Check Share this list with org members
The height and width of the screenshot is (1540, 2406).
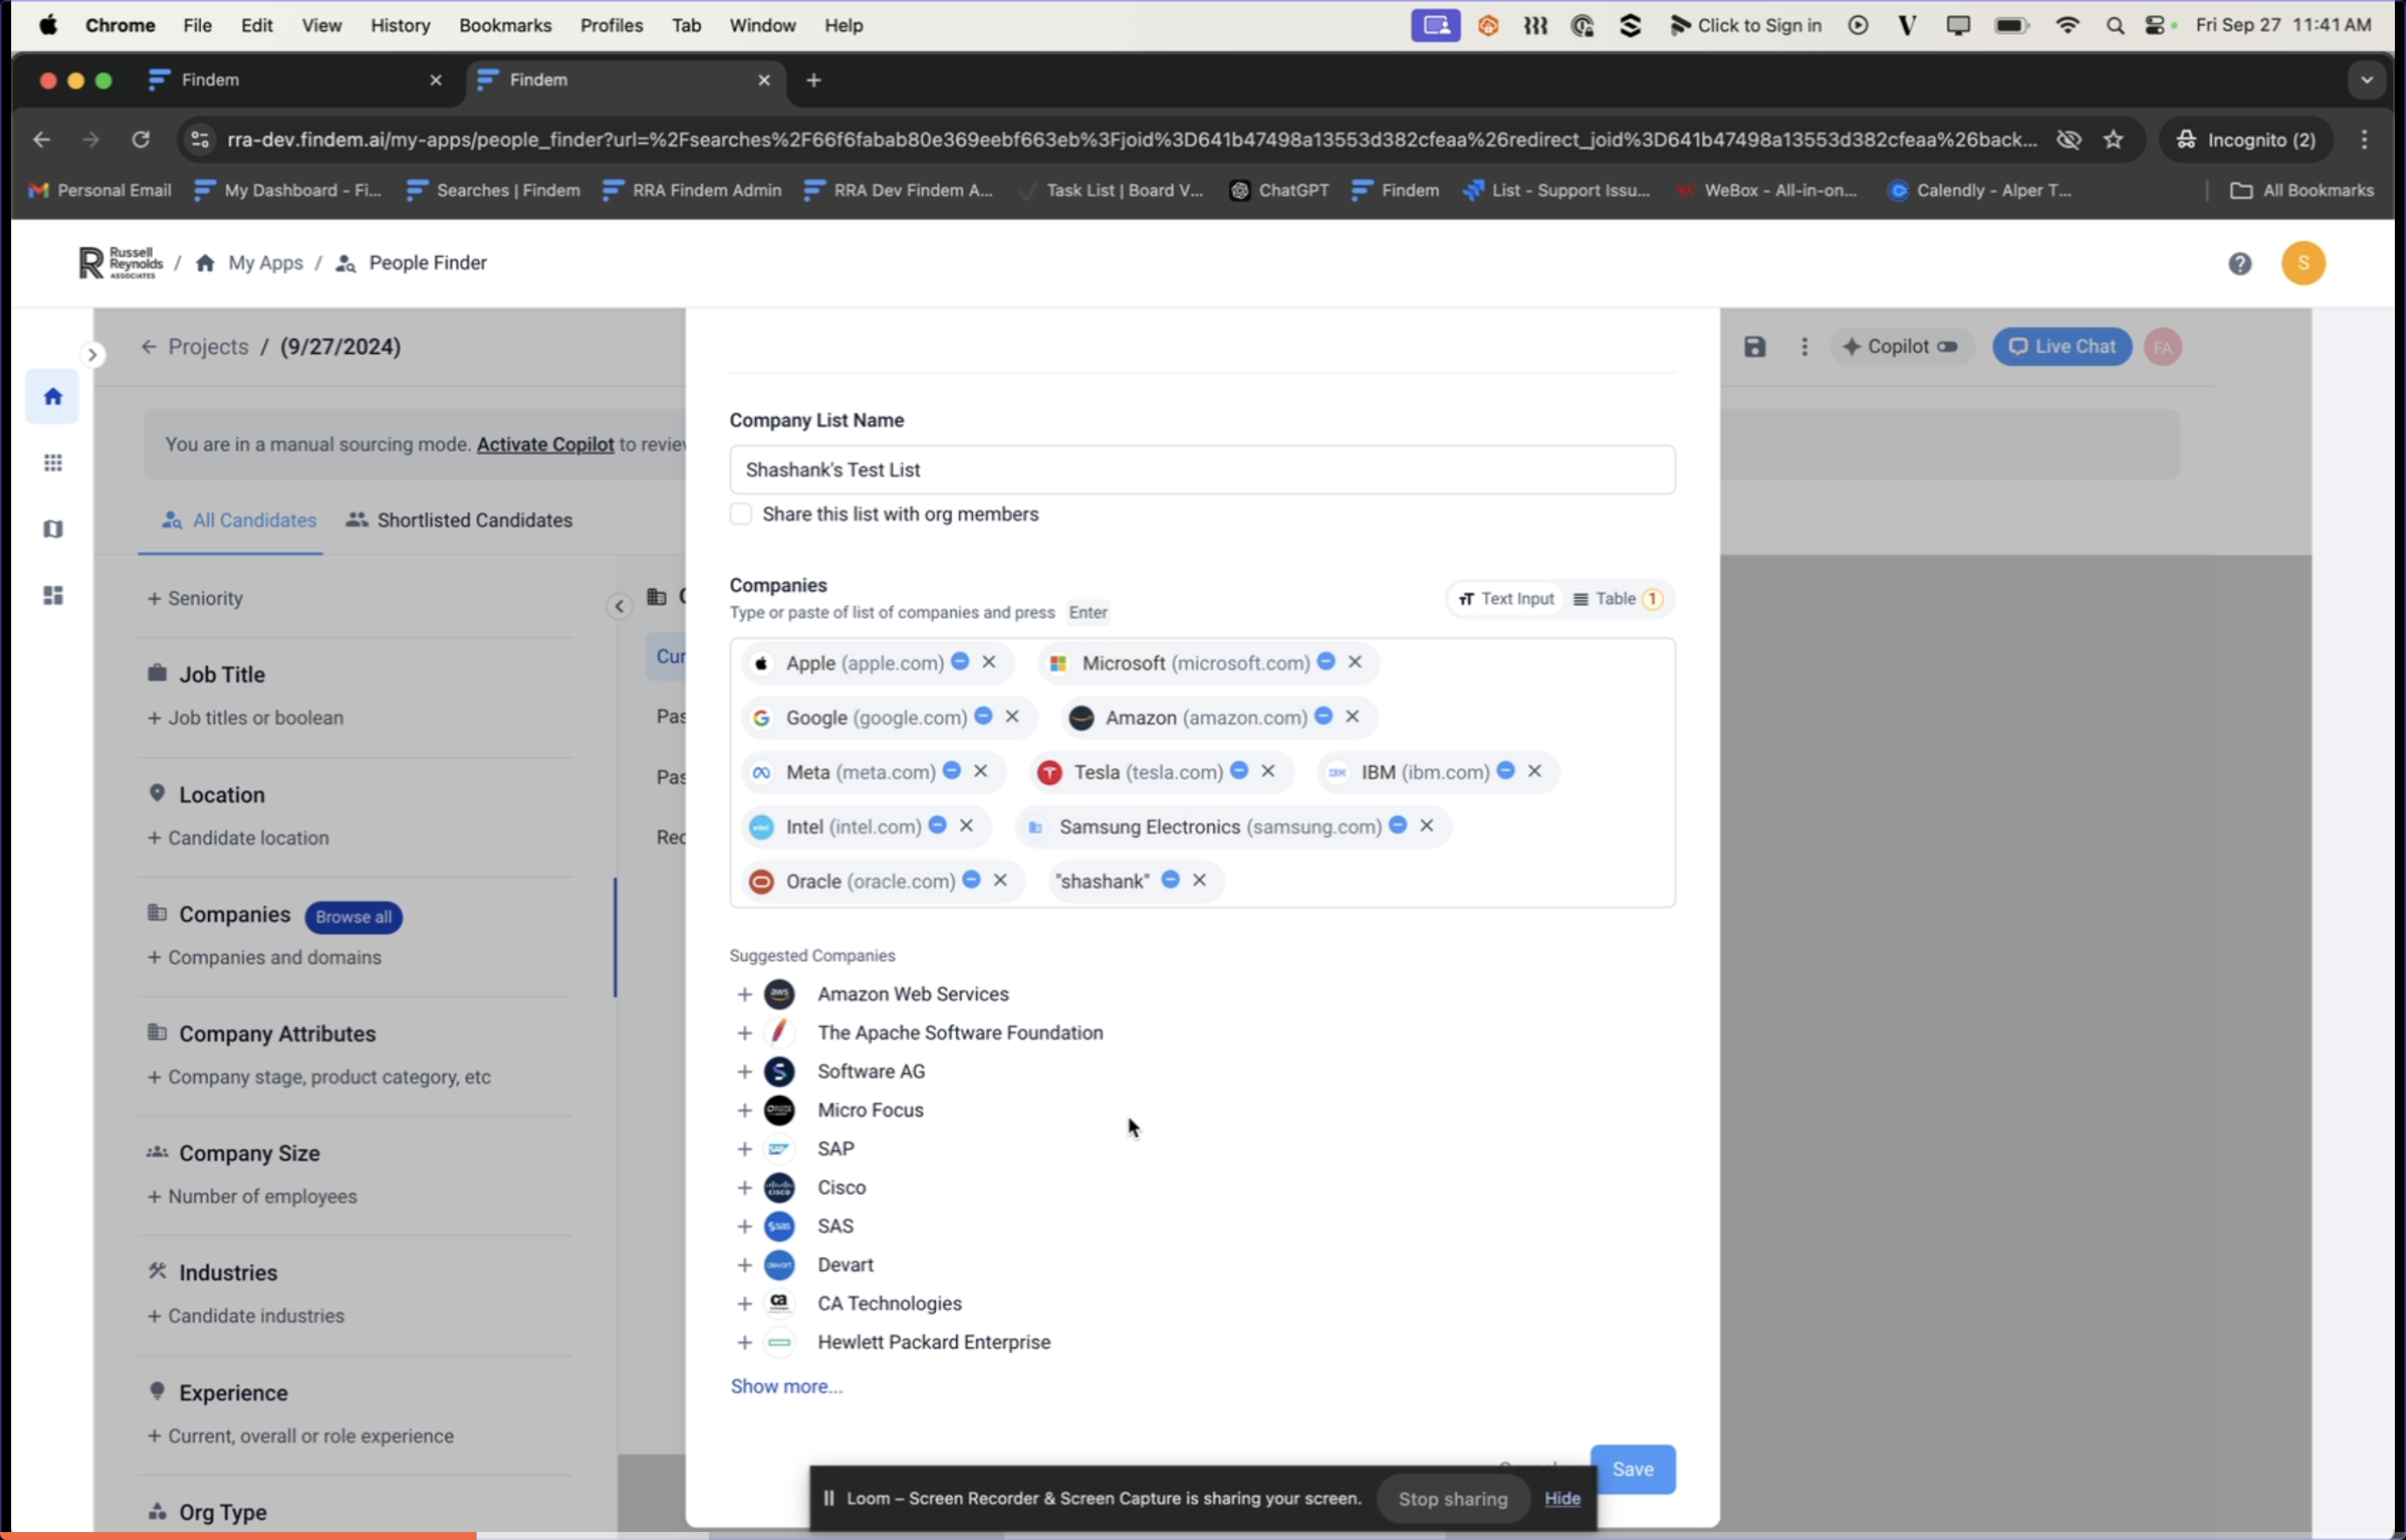tap(740, 514)
